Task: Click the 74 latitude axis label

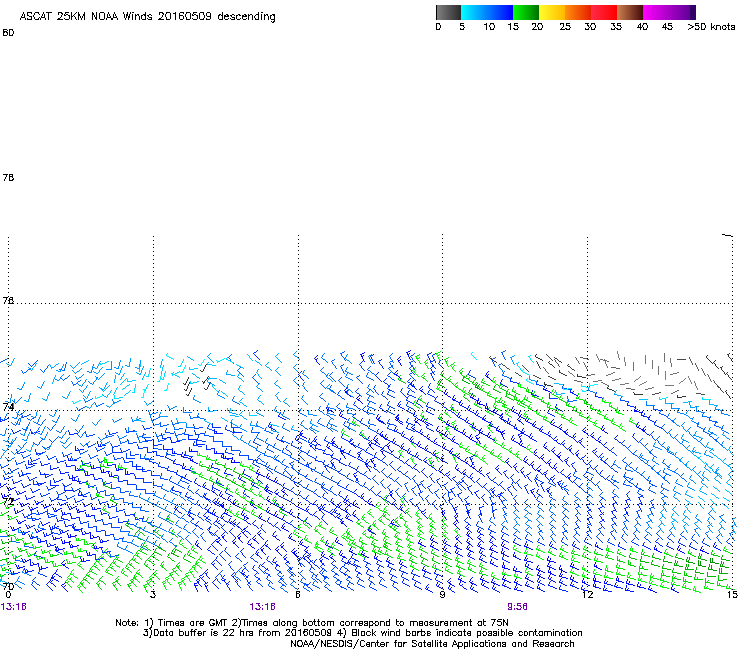Action: click(x=8, y=406)
